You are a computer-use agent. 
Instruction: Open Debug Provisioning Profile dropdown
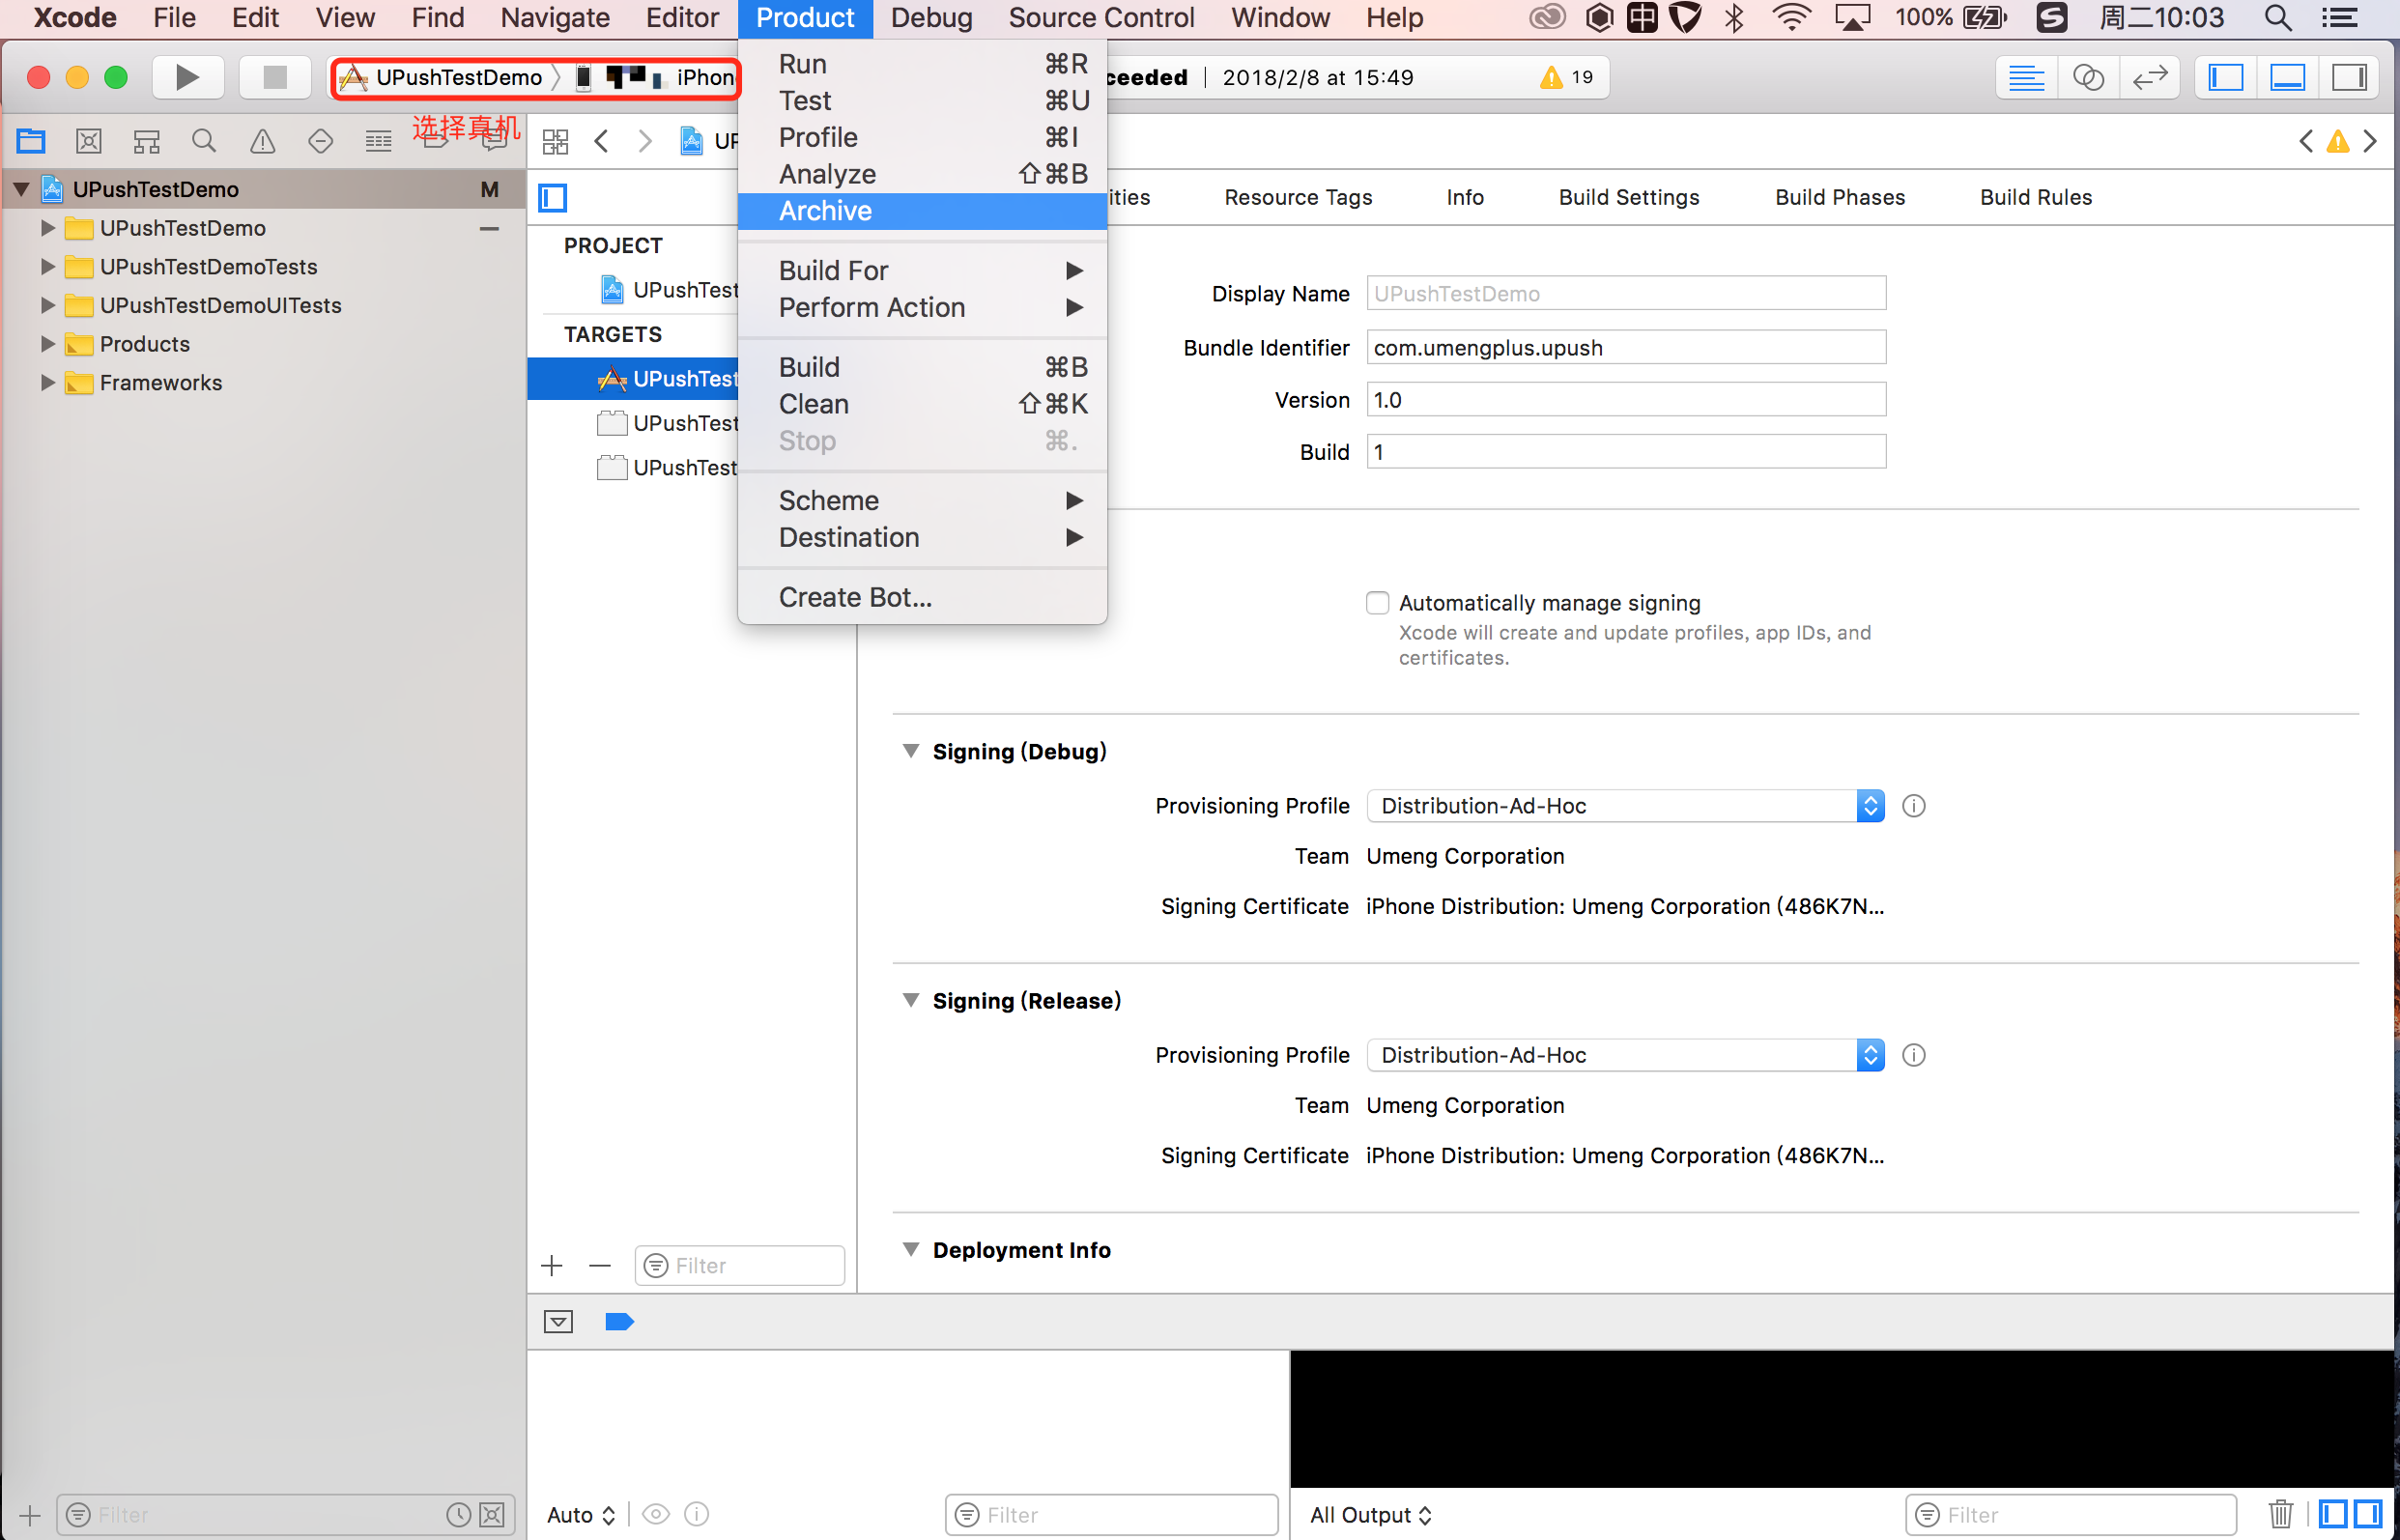click(1626, 806)
